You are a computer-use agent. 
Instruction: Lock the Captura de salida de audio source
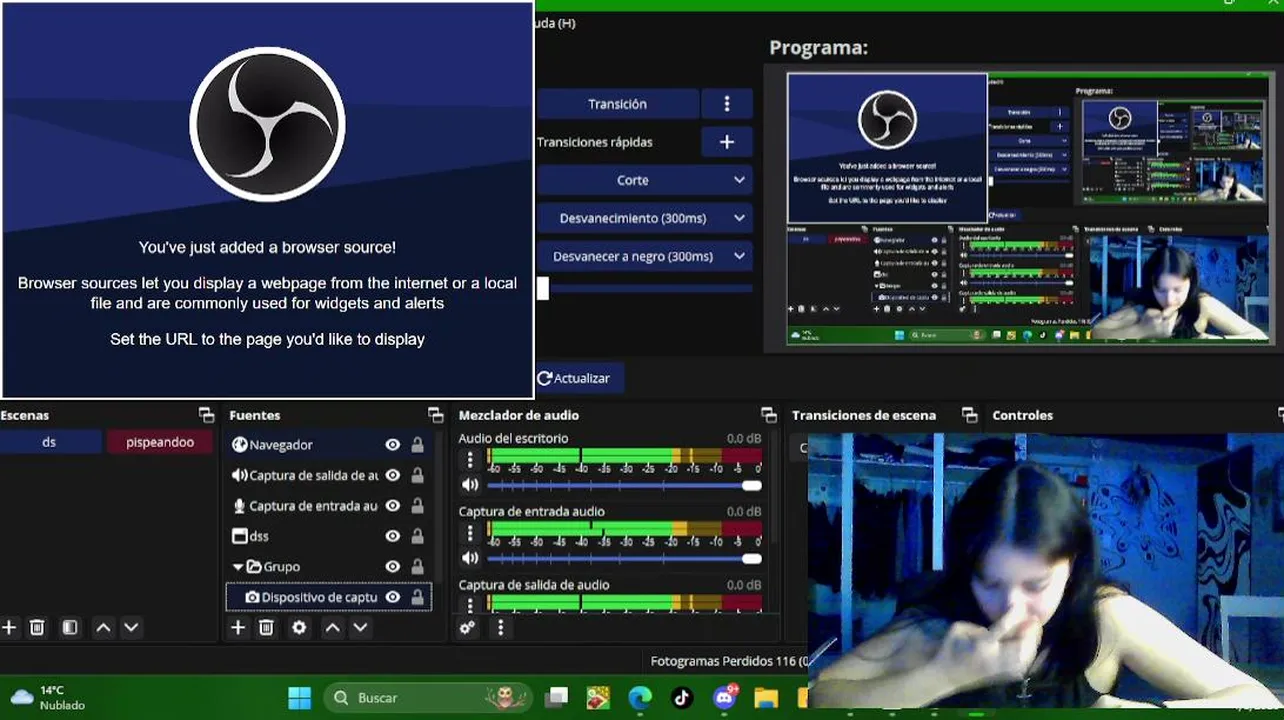[x=418, y=475]
